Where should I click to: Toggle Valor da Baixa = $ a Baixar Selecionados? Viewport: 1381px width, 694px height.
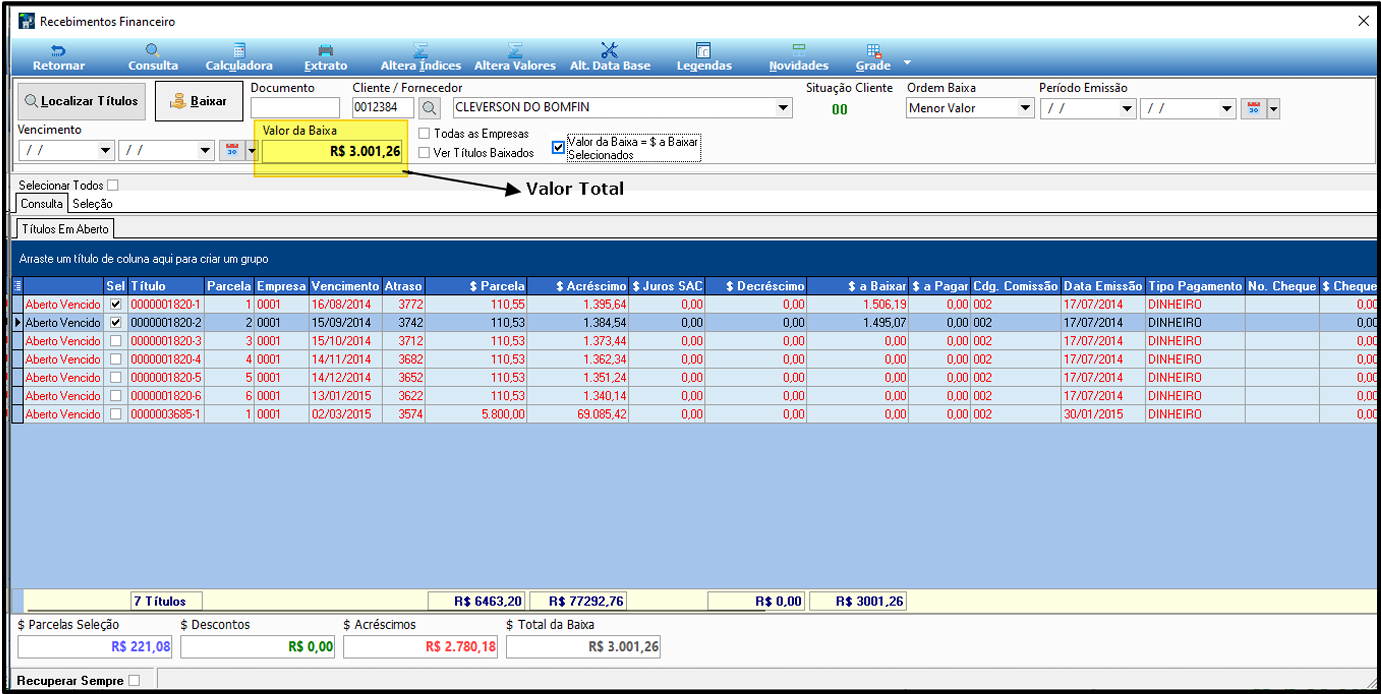(558, 148)
